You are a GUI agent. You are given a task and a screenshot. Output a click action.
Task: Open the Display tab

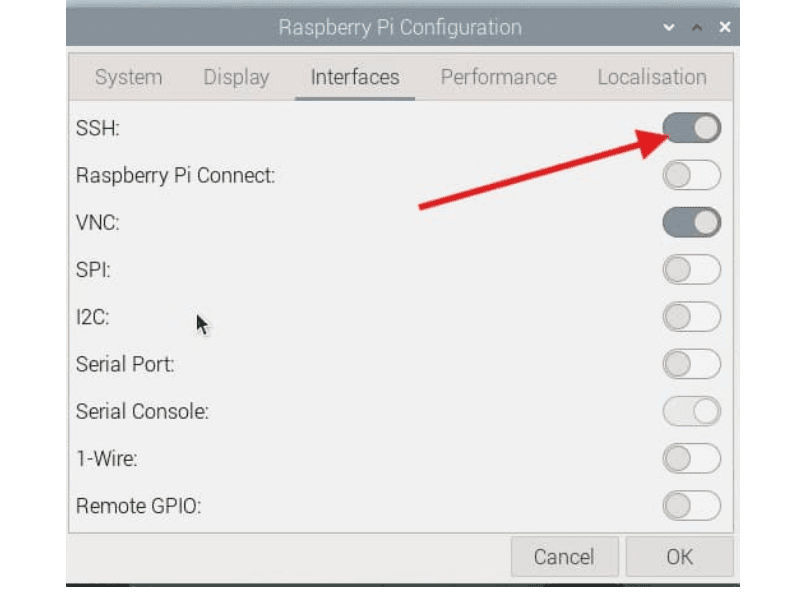pos(236,77)
